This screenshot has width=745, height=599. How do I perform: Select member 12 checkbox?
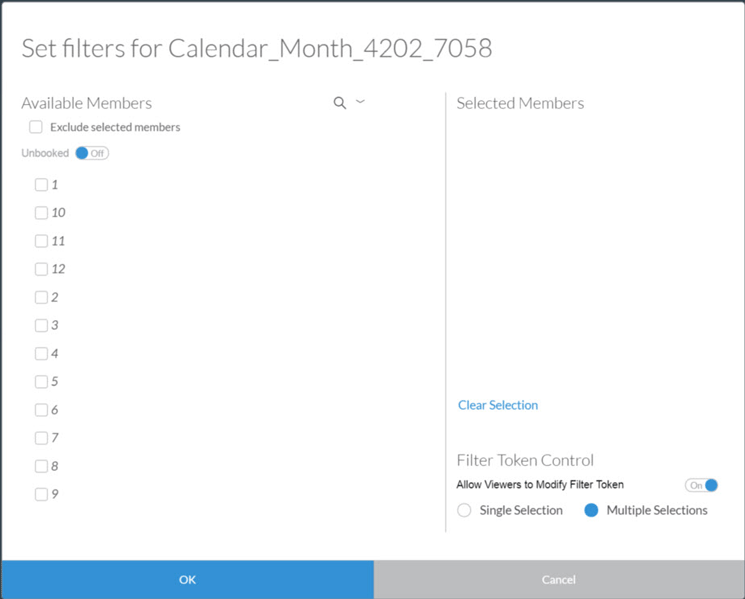pyautogui.click(x=41, y=269)
